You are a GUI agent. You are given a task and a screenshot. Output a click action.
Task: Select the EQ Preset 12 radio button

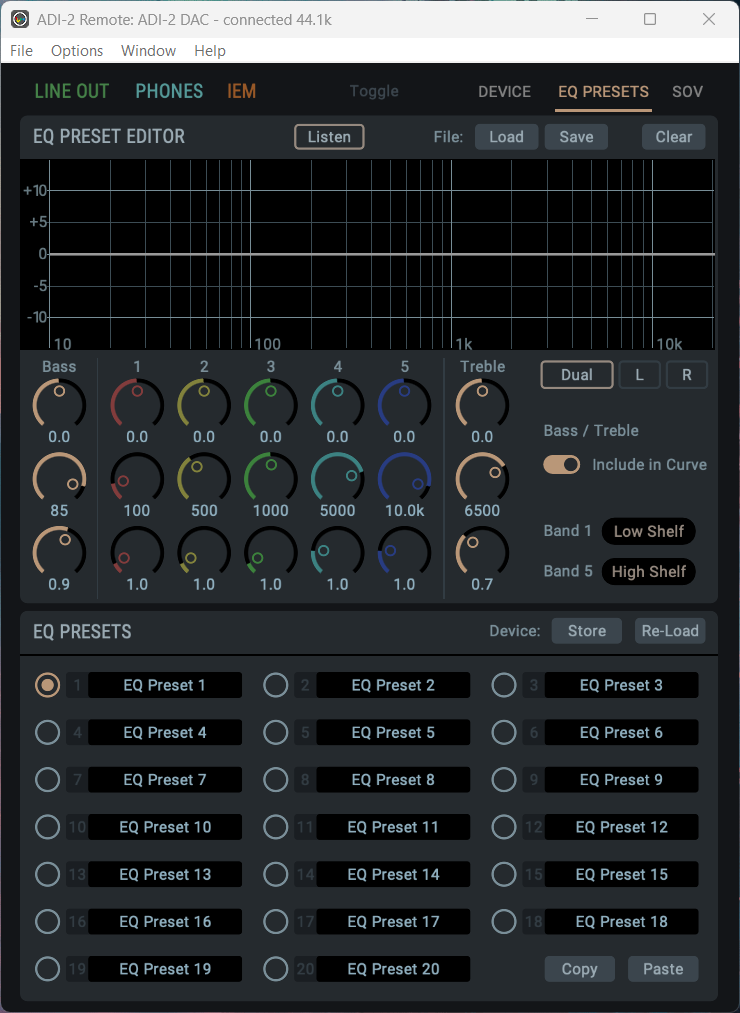point(504,827)
